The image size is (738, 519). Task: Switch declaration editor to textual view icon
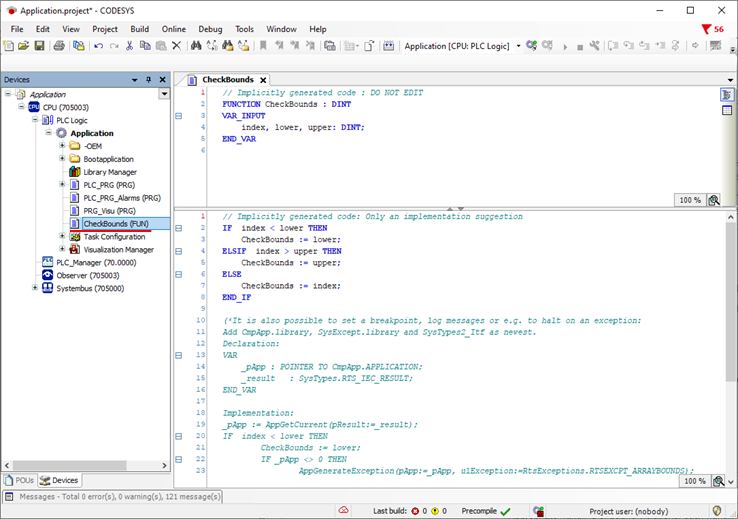(727, 95)
